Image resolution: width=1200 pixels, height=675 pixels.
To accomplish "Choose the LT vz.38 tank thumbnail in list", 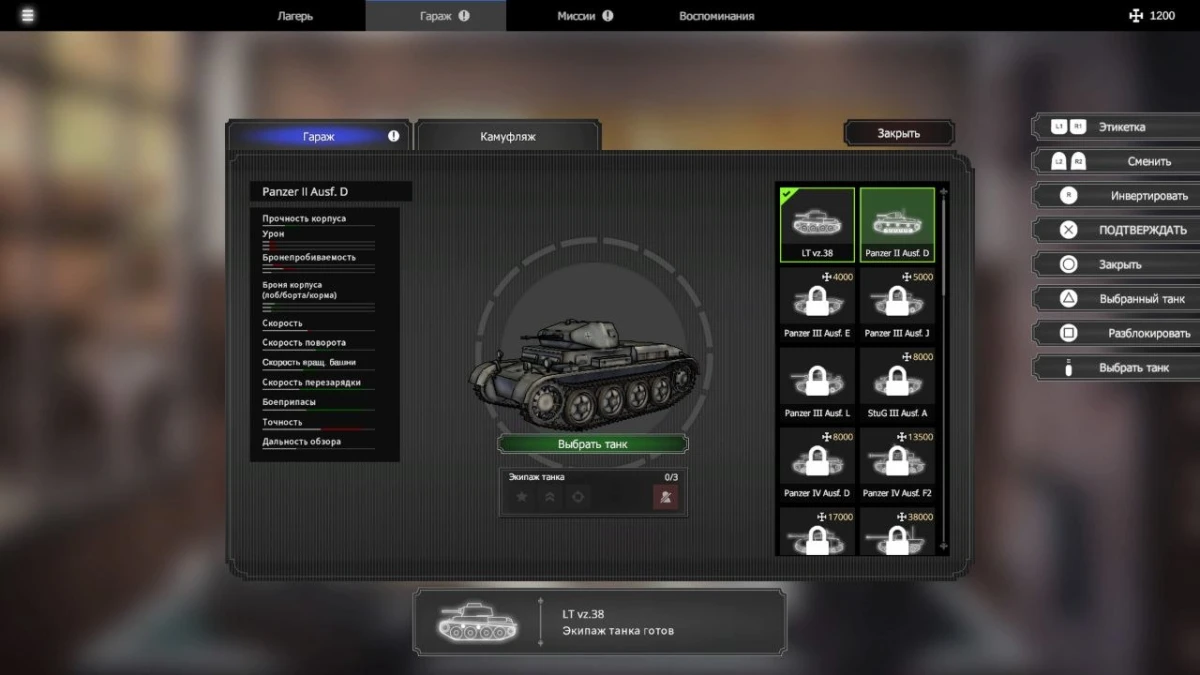I will pos(817,224).
